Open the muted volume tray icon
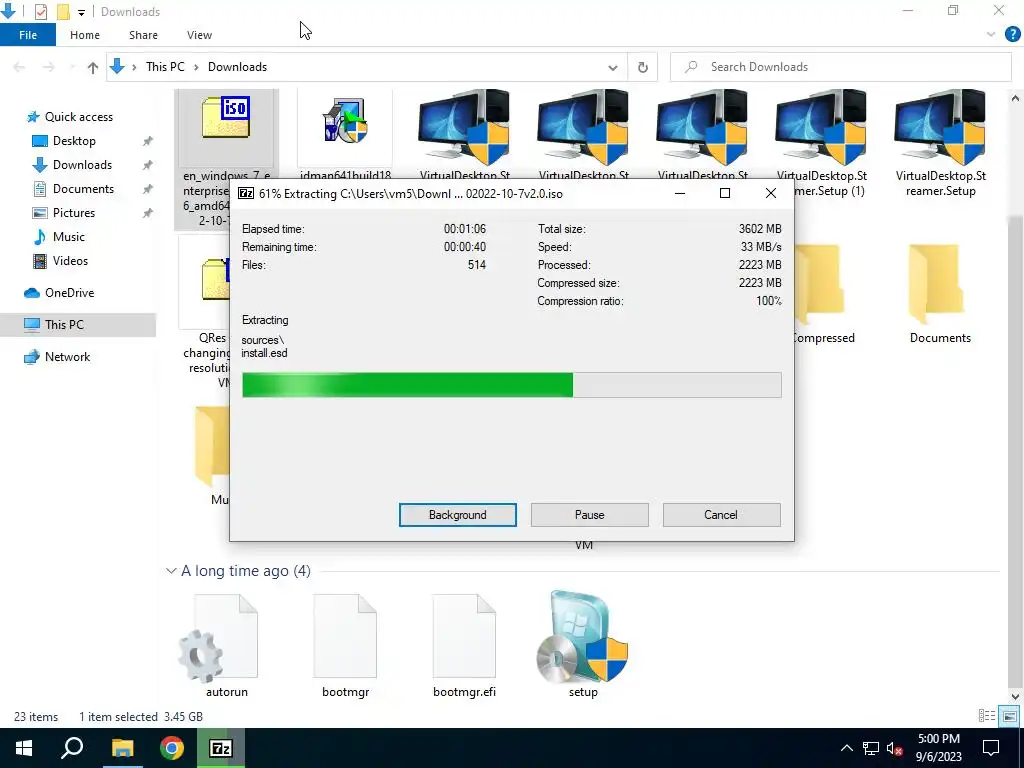This screenshot has width=1024, height=768. (x=895, y=748)
